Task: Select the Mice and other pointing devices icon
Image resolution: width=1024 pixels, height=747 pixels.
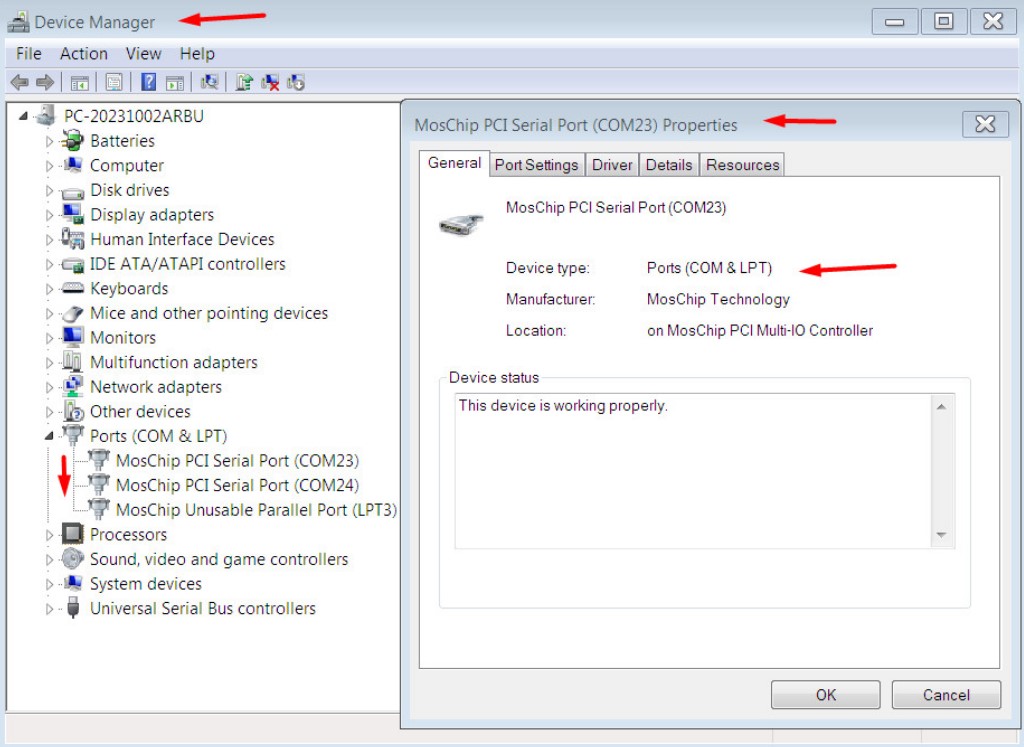Action: tap(72, 313)
